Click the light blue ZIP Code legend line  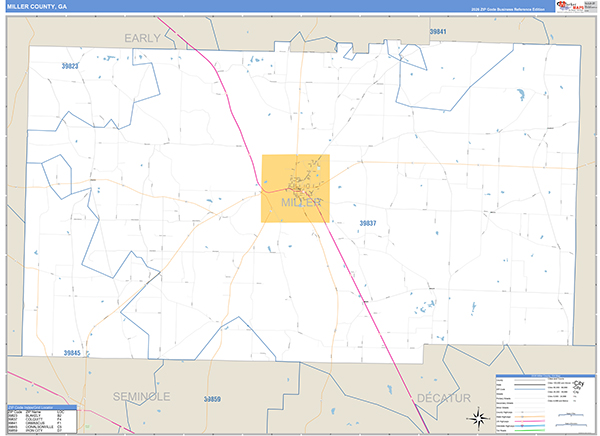point(530,389)
